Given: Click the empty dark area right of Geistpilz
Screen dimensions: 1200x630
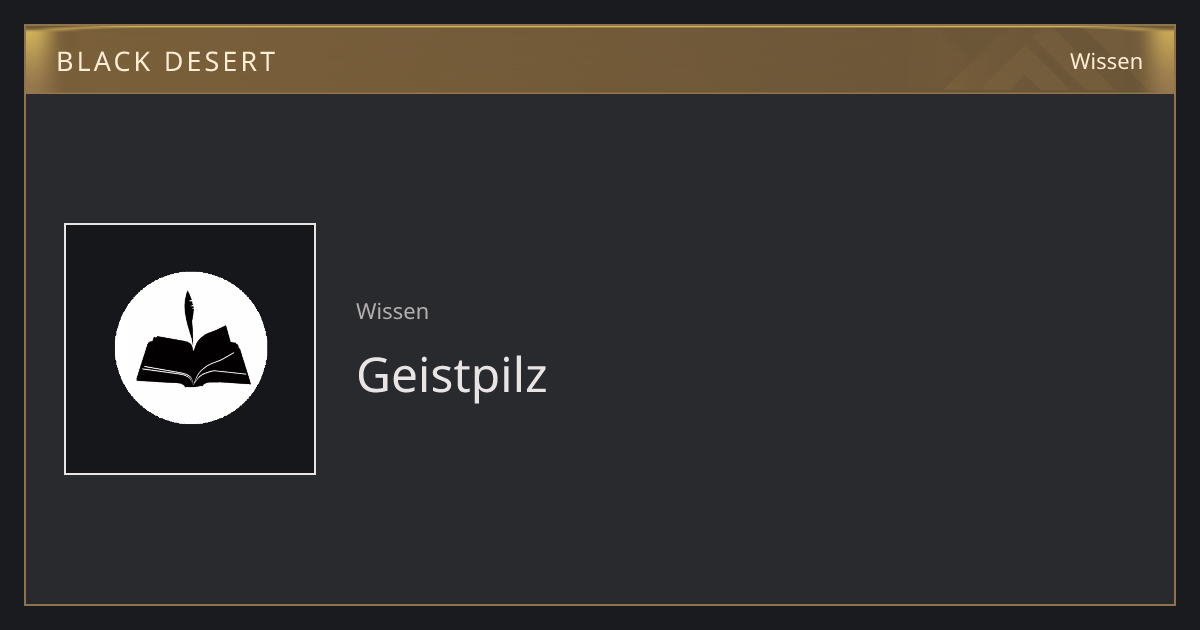Looking at the screenshot, I should (x=850, y=376).
